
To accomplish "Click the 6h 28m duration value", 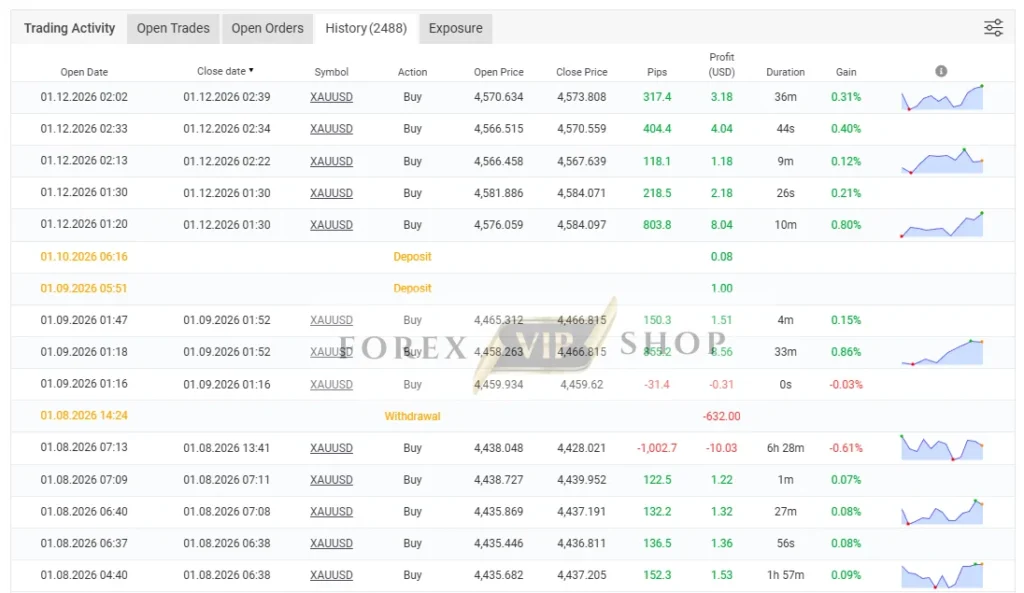I will 786,448.
